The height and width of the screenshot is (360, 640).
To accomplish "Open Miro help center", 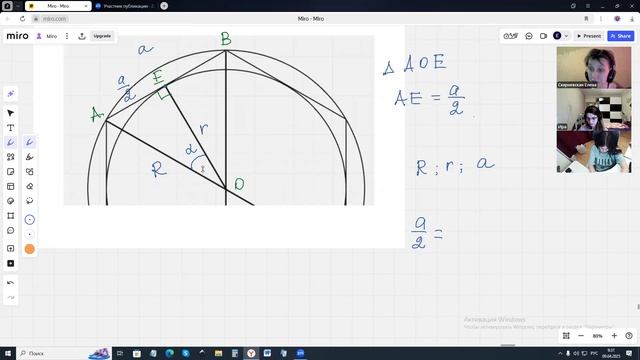I will point(629,336).
